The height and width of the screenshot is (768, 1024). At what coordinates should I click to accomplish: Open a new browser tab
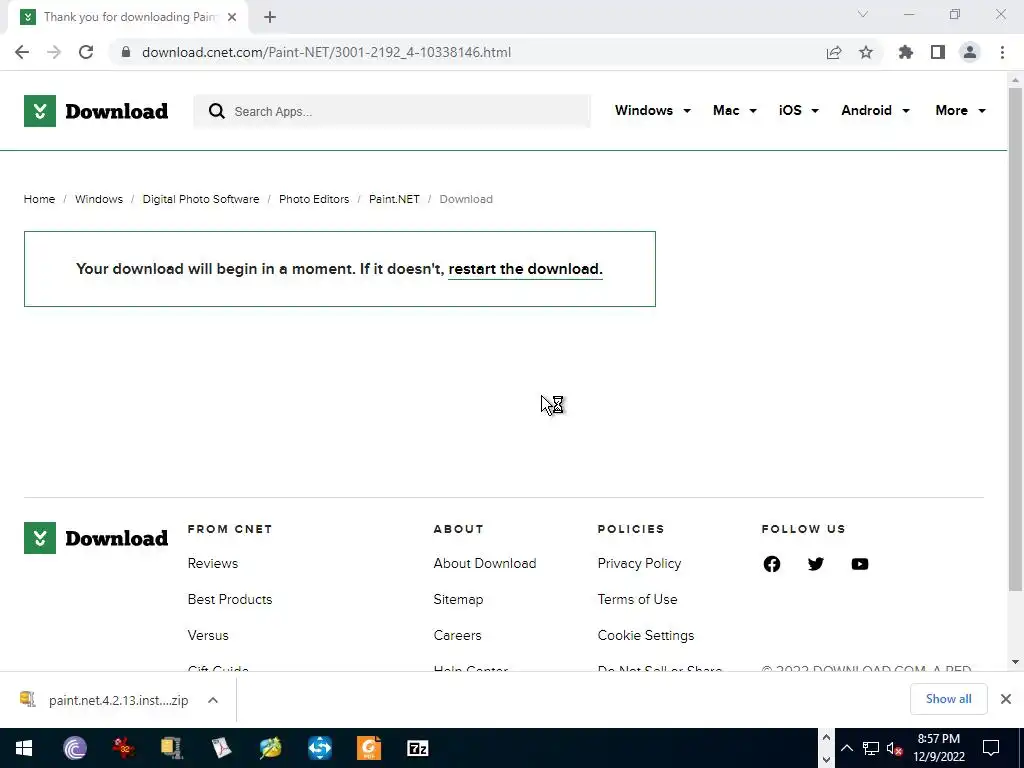(270, 17)
